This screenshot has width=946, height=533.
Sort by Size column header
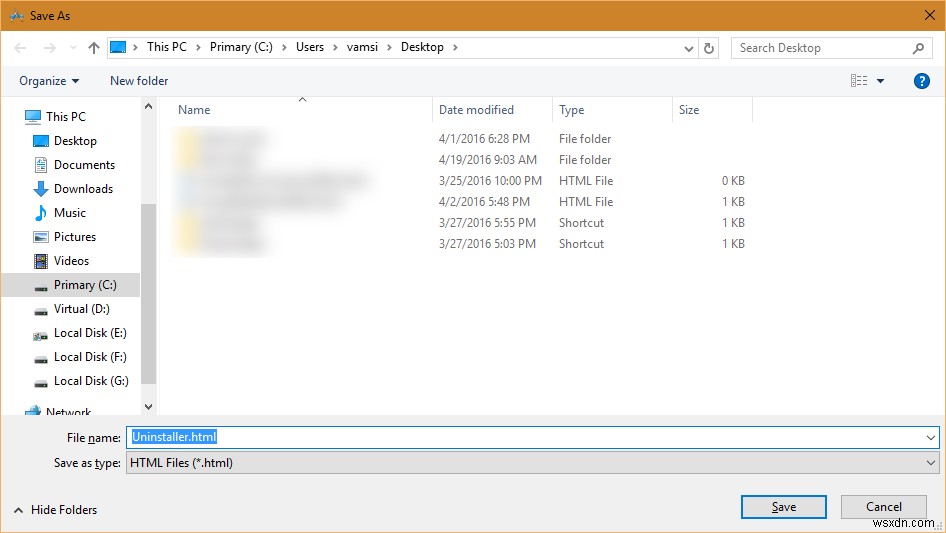click(x=689, y=110)
